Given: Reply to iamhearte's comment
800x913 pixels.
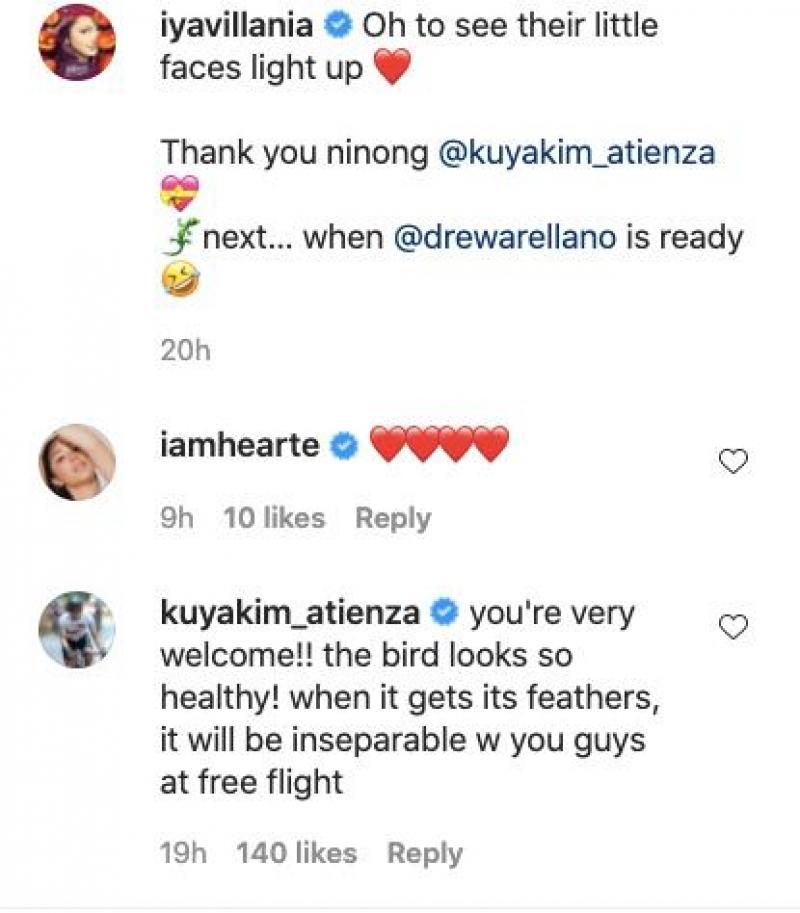Looking at the screenshot, I should coord(393,518).
